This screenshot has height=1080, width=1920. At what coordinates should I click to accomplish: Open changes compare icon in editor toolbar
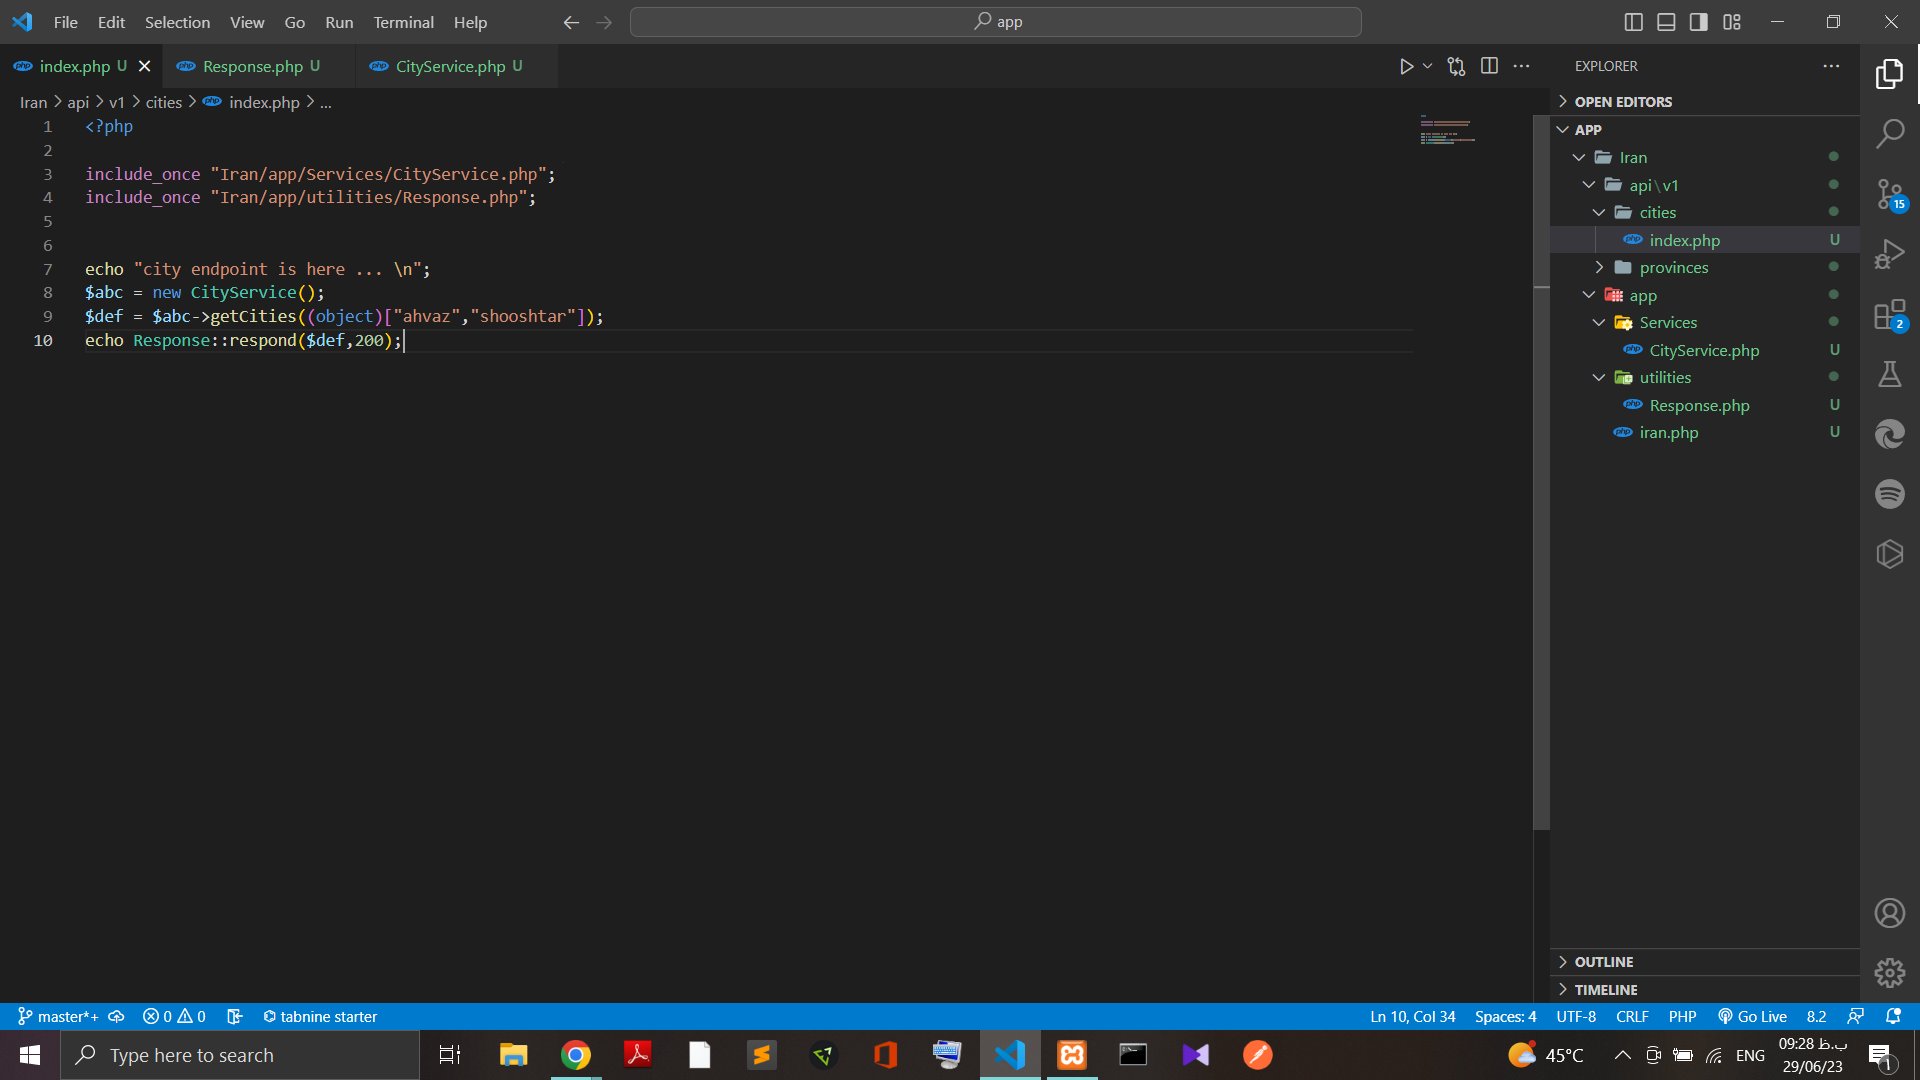pyautogui.click(x=1456, y=66)
